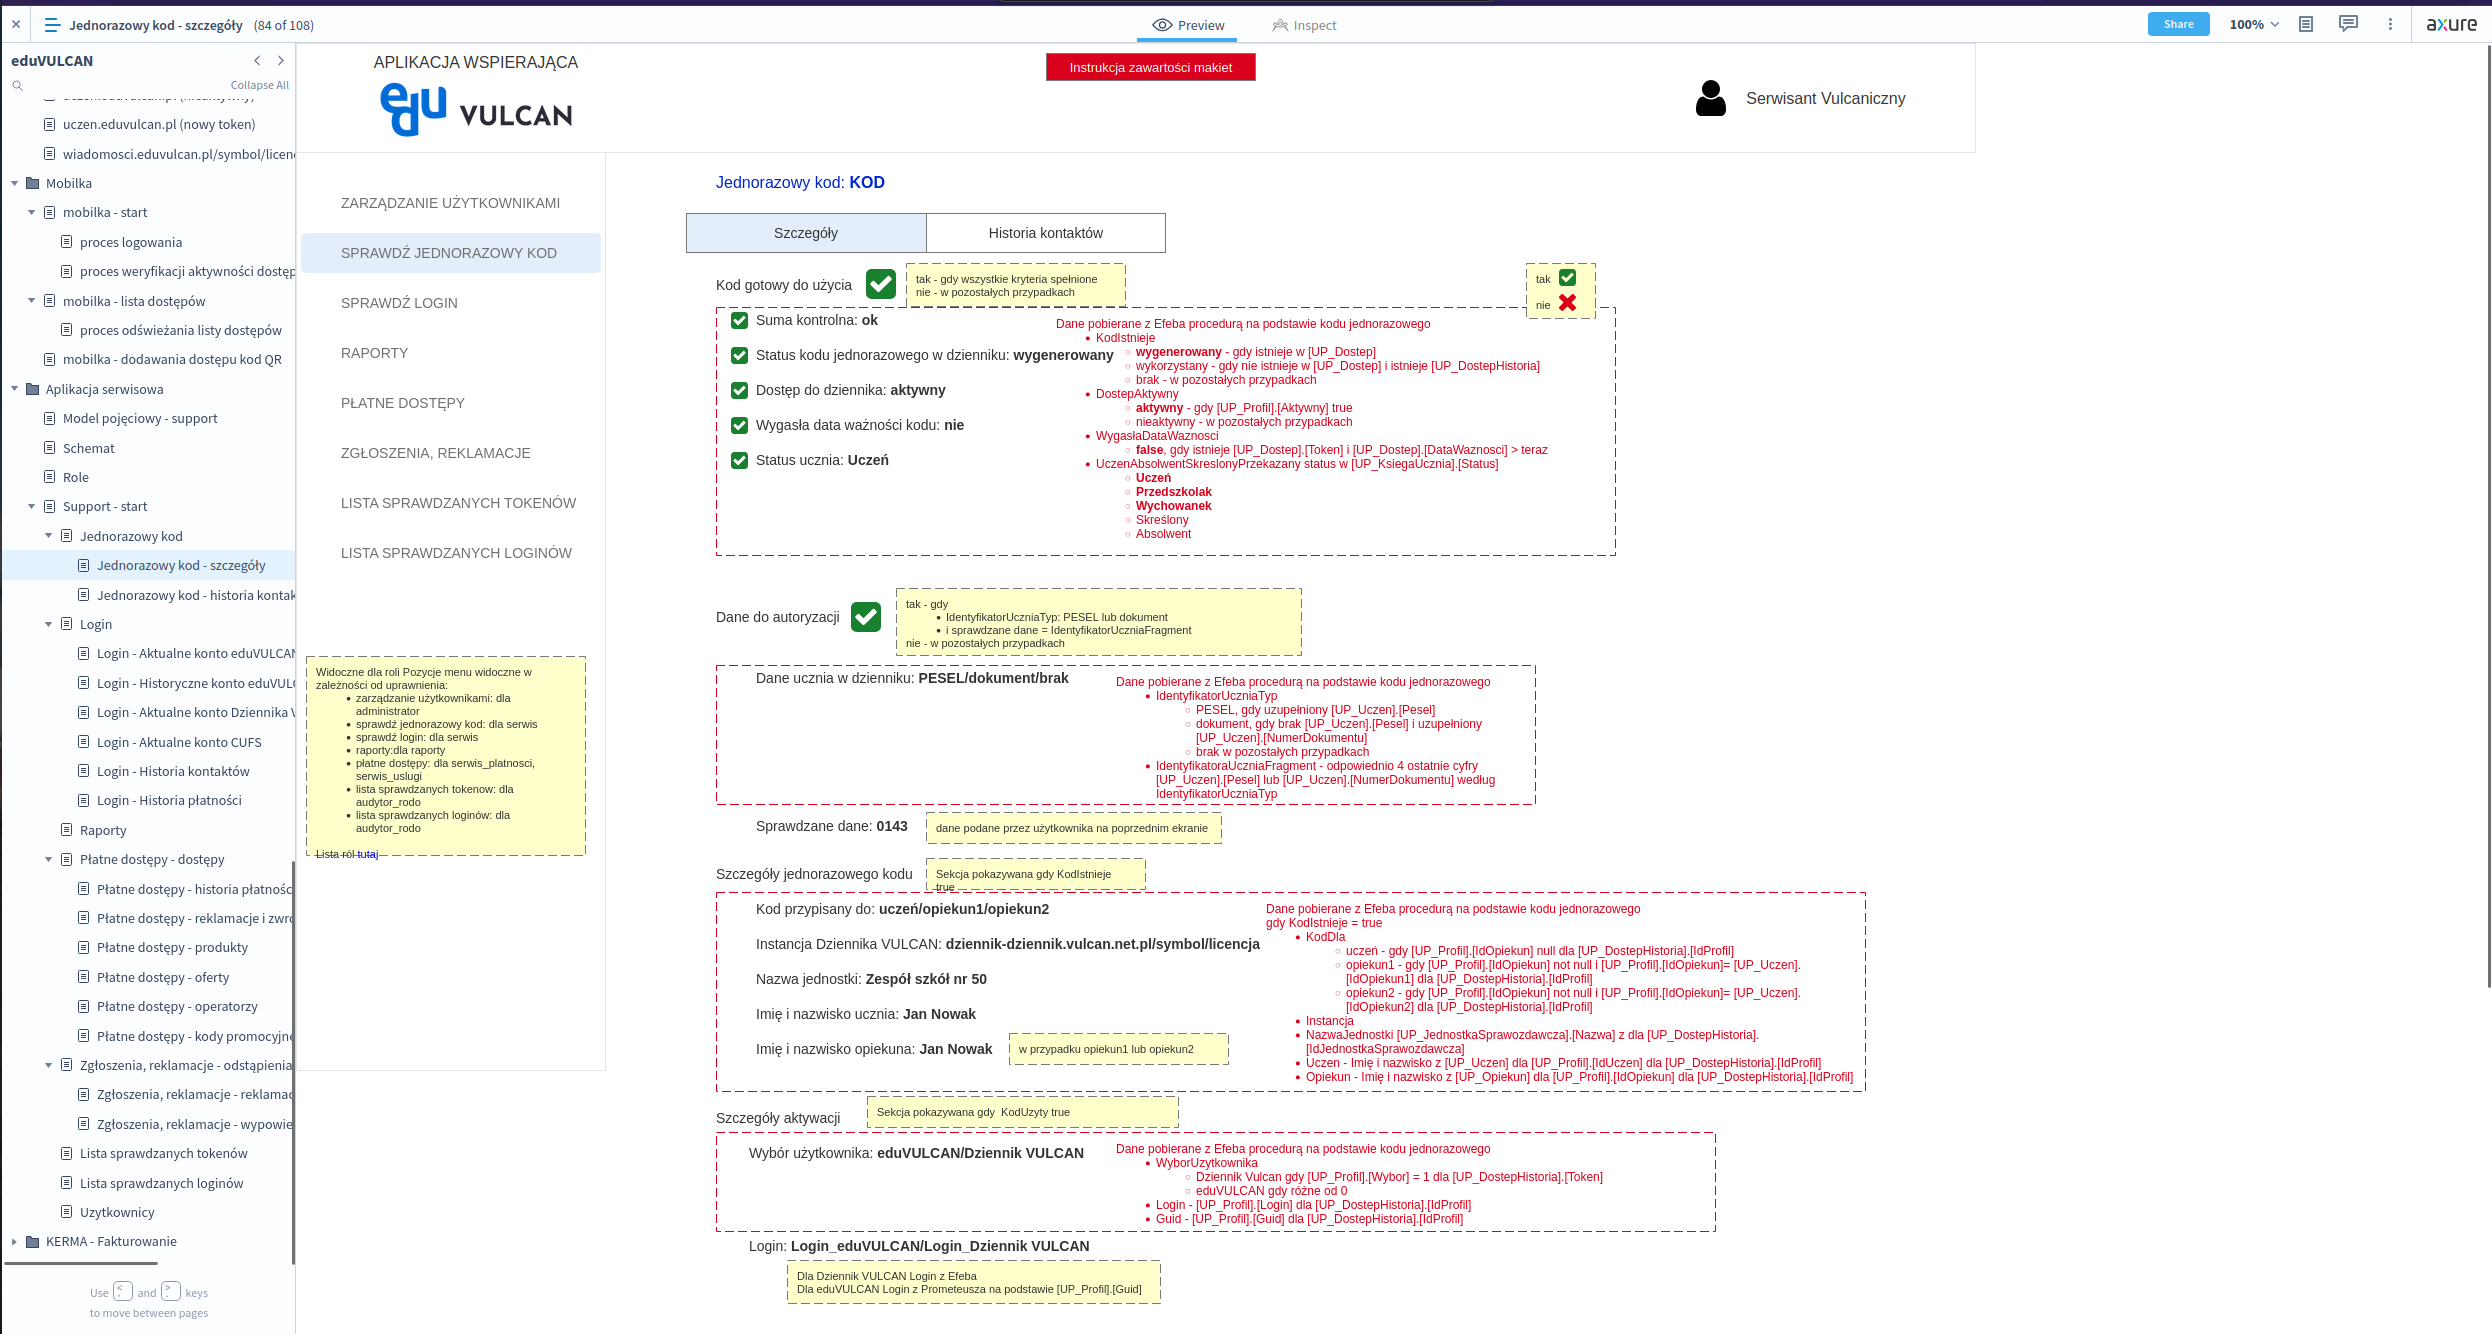Collapse the Mobilka folder in sitemap
The image size is (2492, 1334).
(15, 184)
